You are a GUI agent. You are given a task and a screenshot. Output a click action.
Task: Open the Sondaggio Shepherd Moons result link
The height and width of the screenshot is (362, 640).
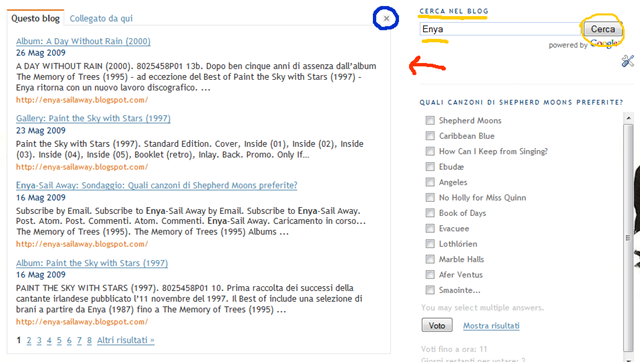(156, 185)
